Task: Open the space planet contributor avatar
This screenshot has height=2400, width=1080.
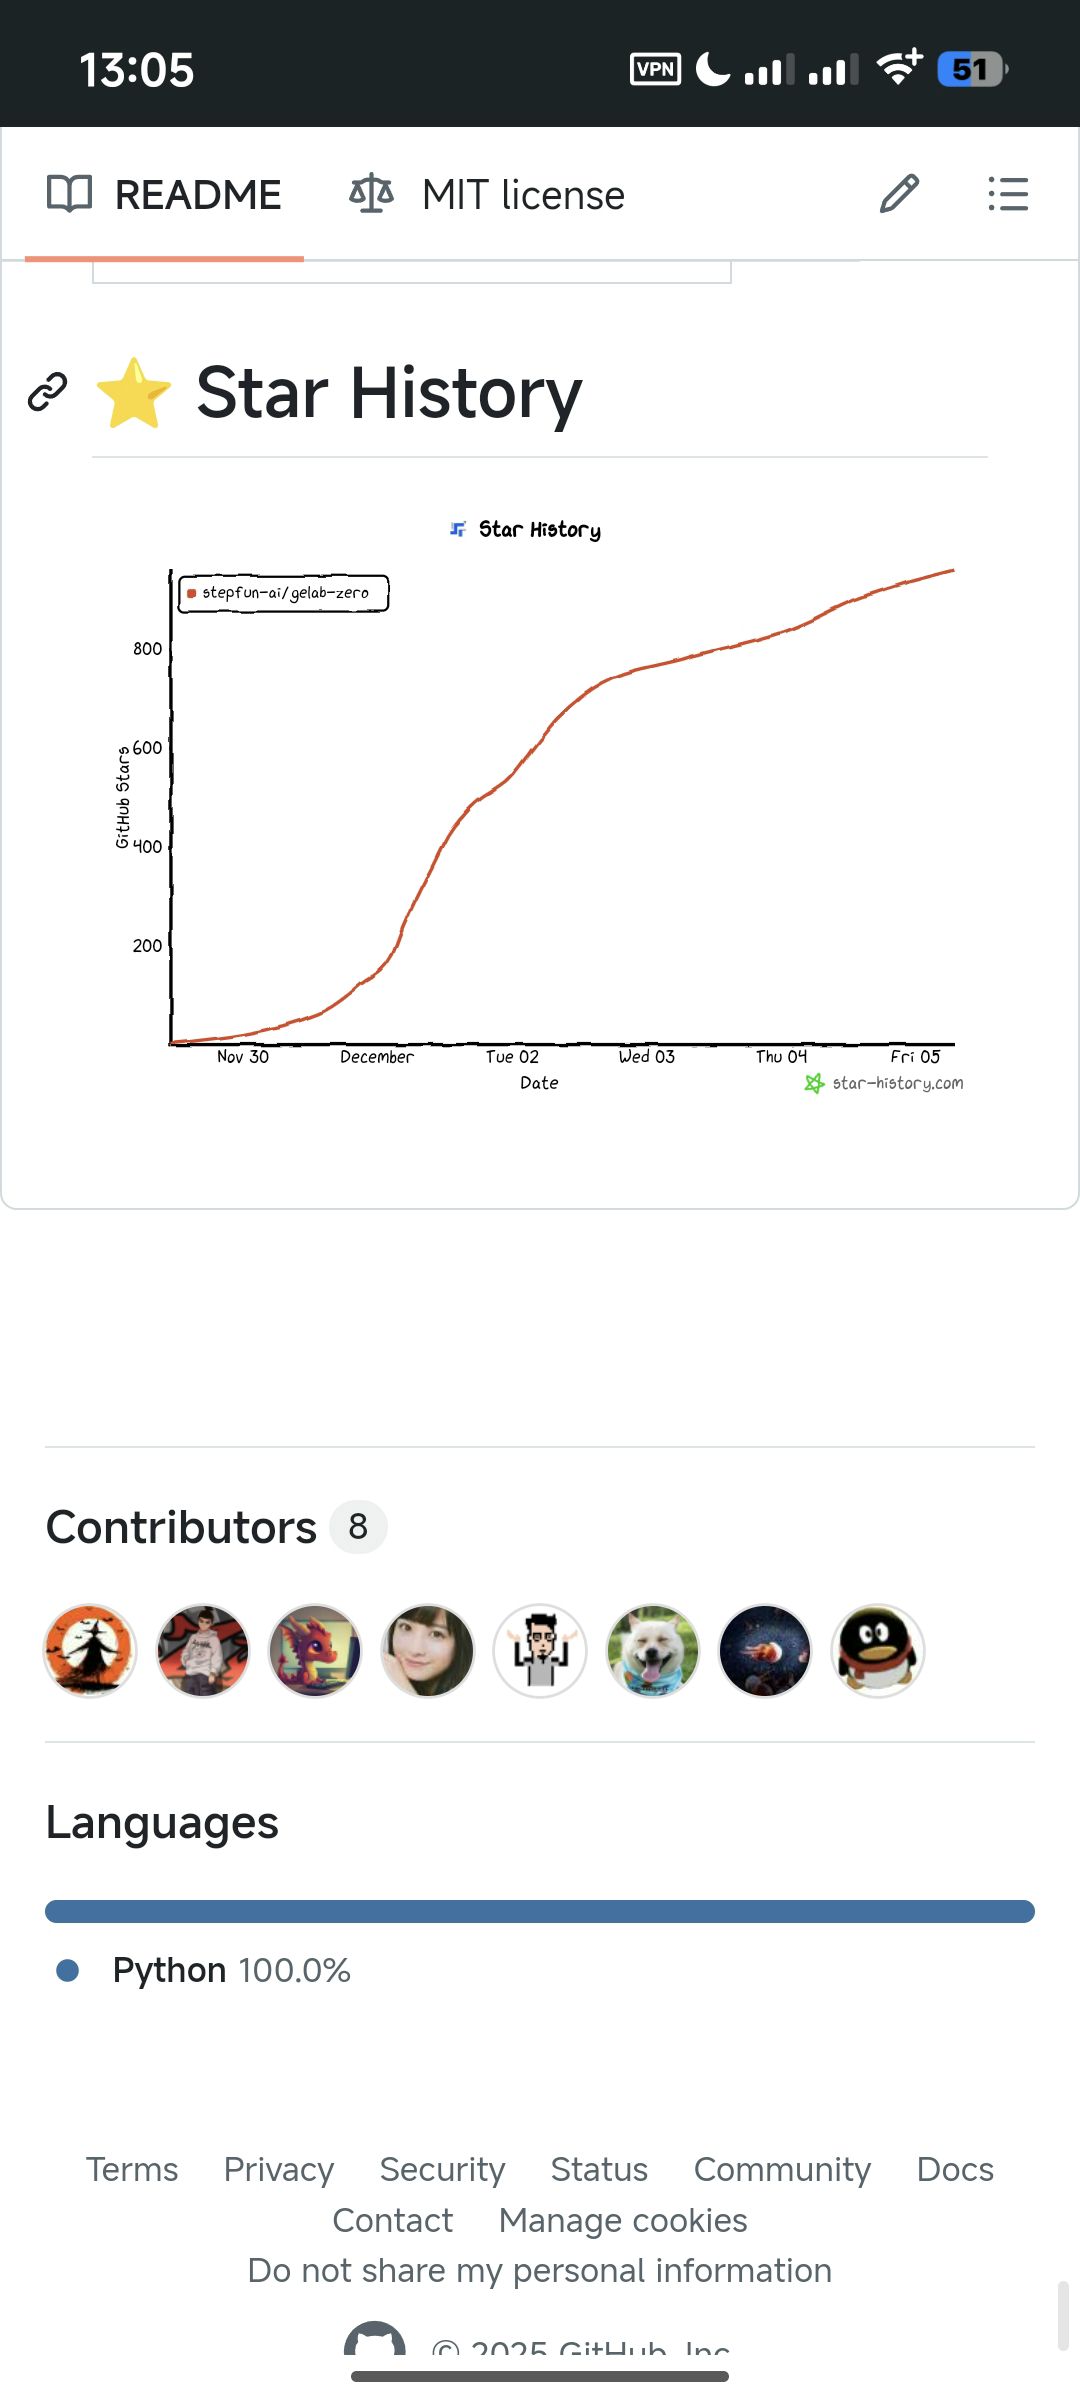Action: [765, 1651]
